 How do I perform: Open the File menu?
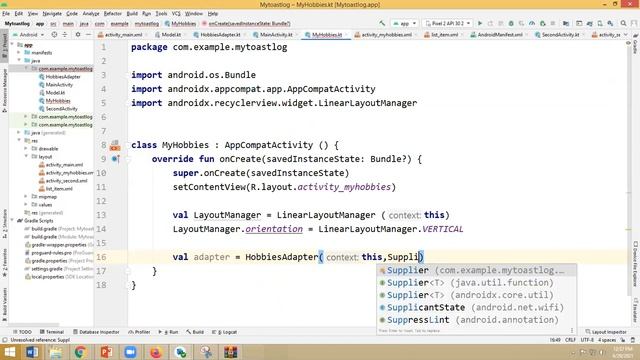pyautogui.click(x=6, y=13)
